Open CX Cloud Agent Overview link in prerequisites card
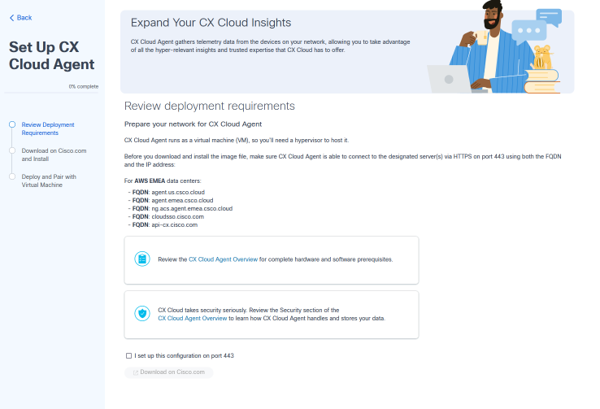Image resolution: width=600 pixels, height=409 pixels. [223, 259]
